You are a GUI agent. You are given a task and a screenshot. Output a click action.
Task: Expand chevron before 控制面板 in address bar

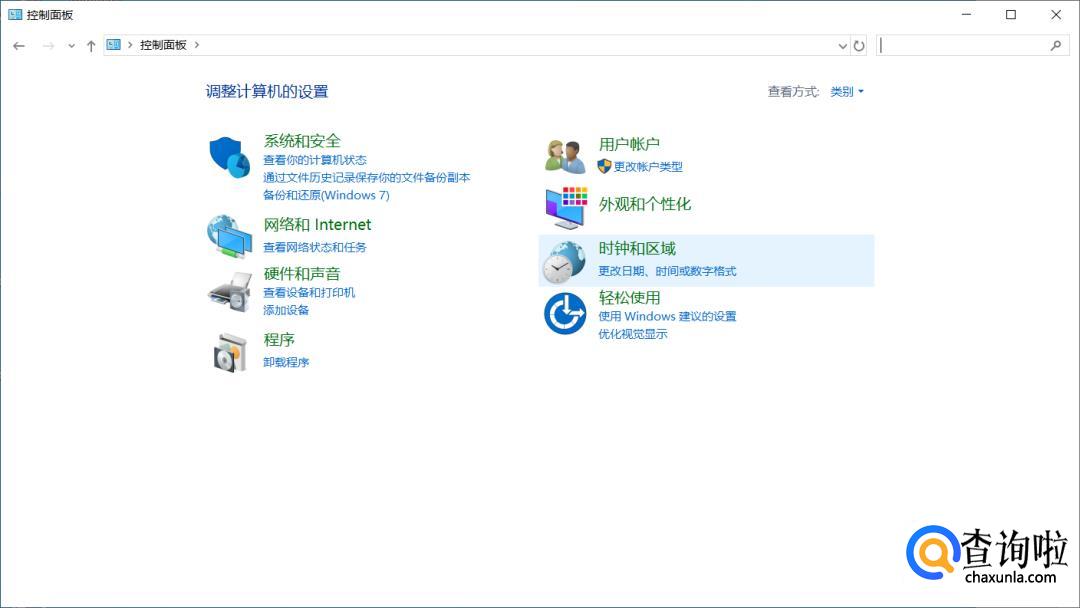coord(129,45)
